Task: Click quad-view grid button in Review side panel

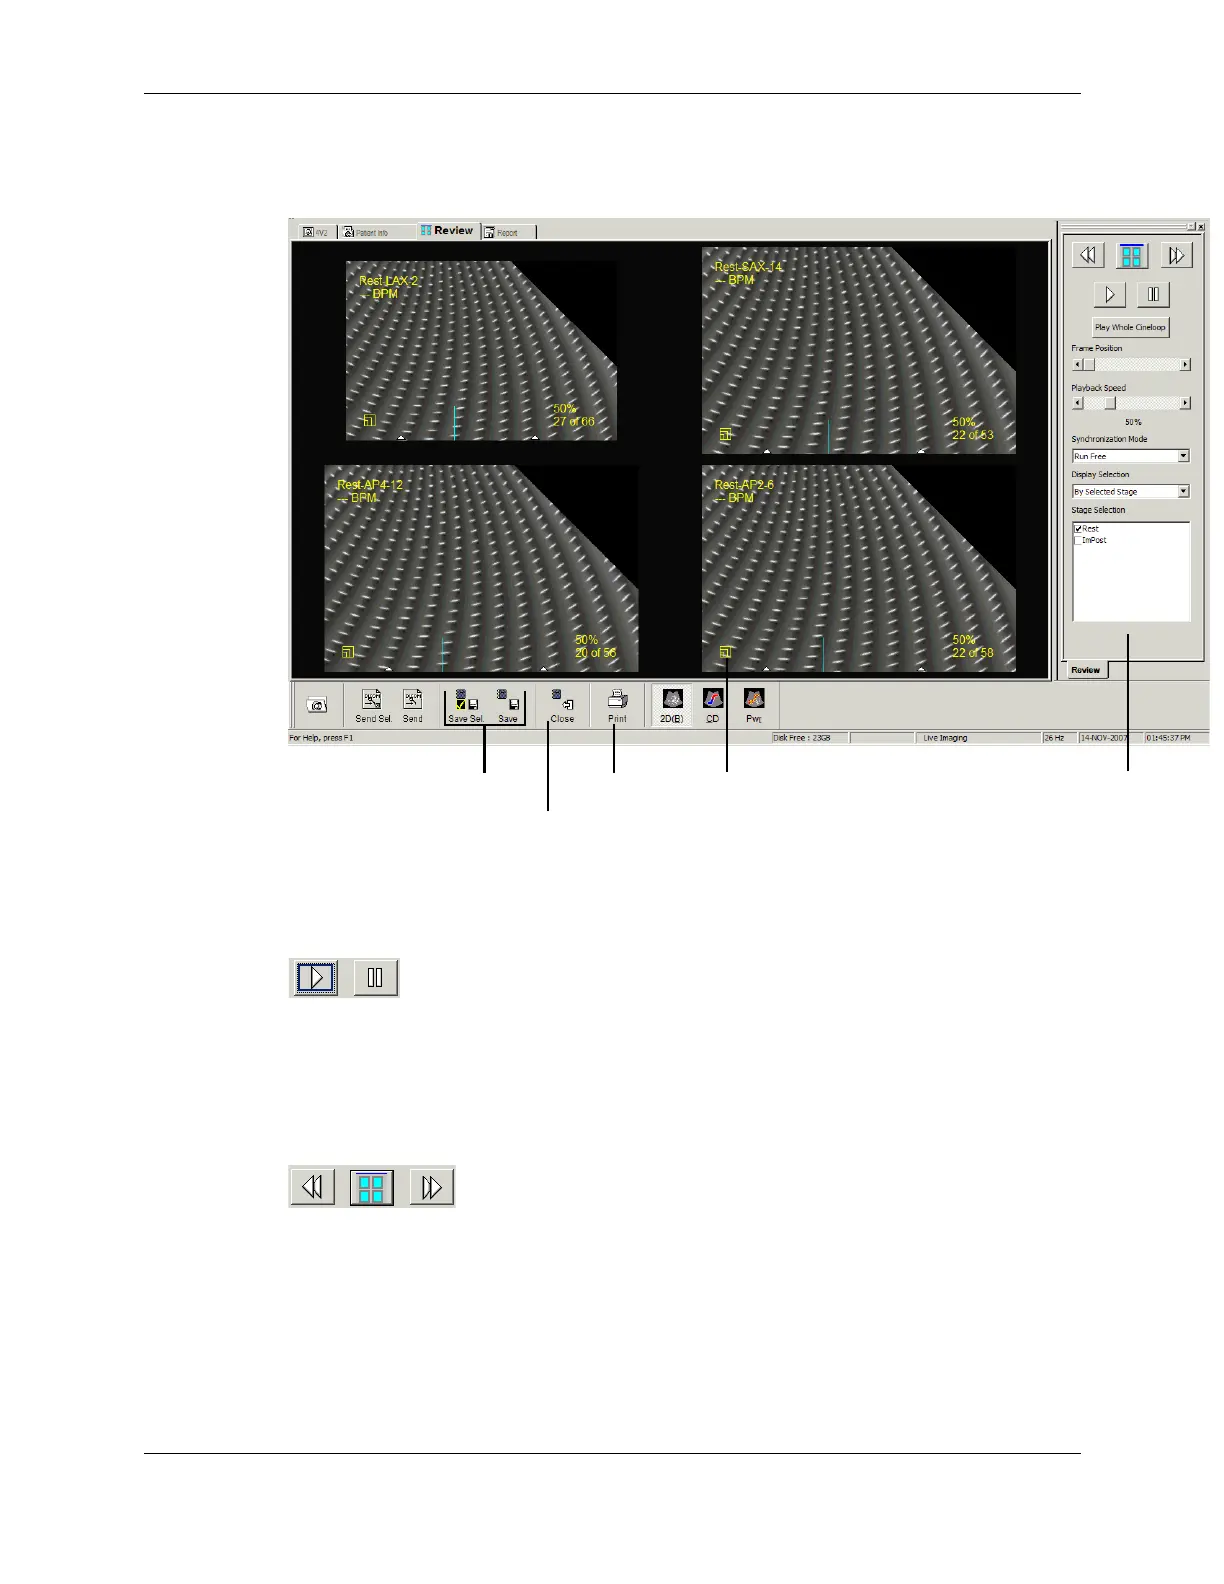Action: click(x=1132, y=255)
